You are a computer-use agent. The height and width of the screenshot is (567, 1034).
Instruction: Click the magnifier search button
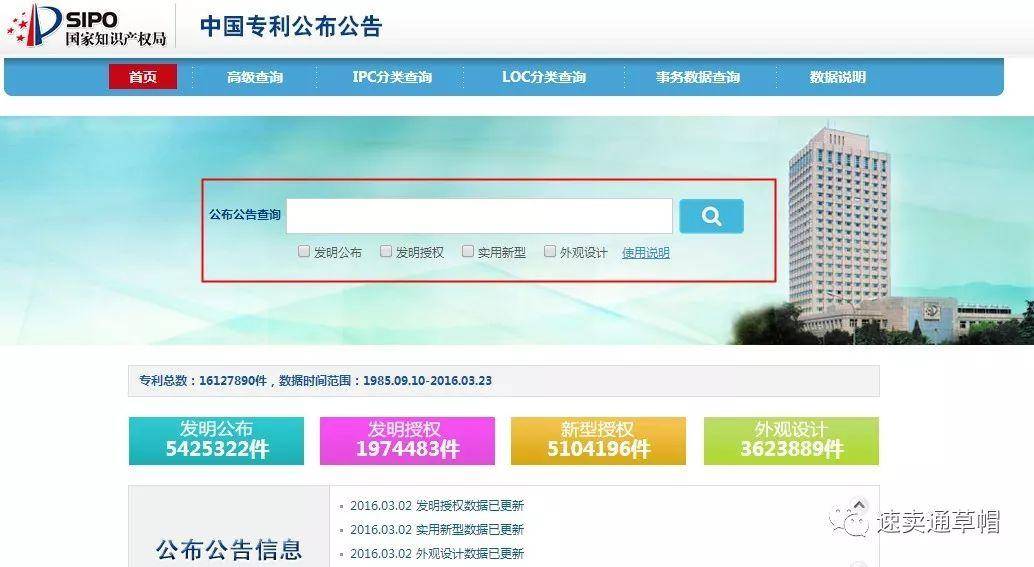pyautogui.click(x=711, y=216)
